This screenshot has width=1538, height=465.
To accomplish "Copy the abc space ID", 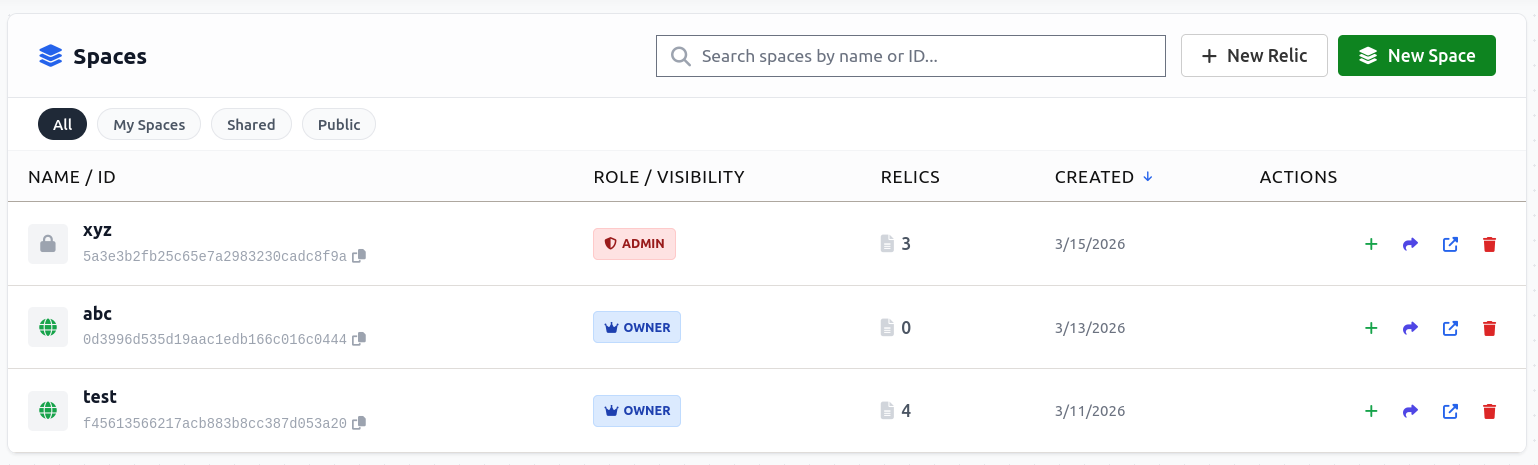I will coord(359,339).
